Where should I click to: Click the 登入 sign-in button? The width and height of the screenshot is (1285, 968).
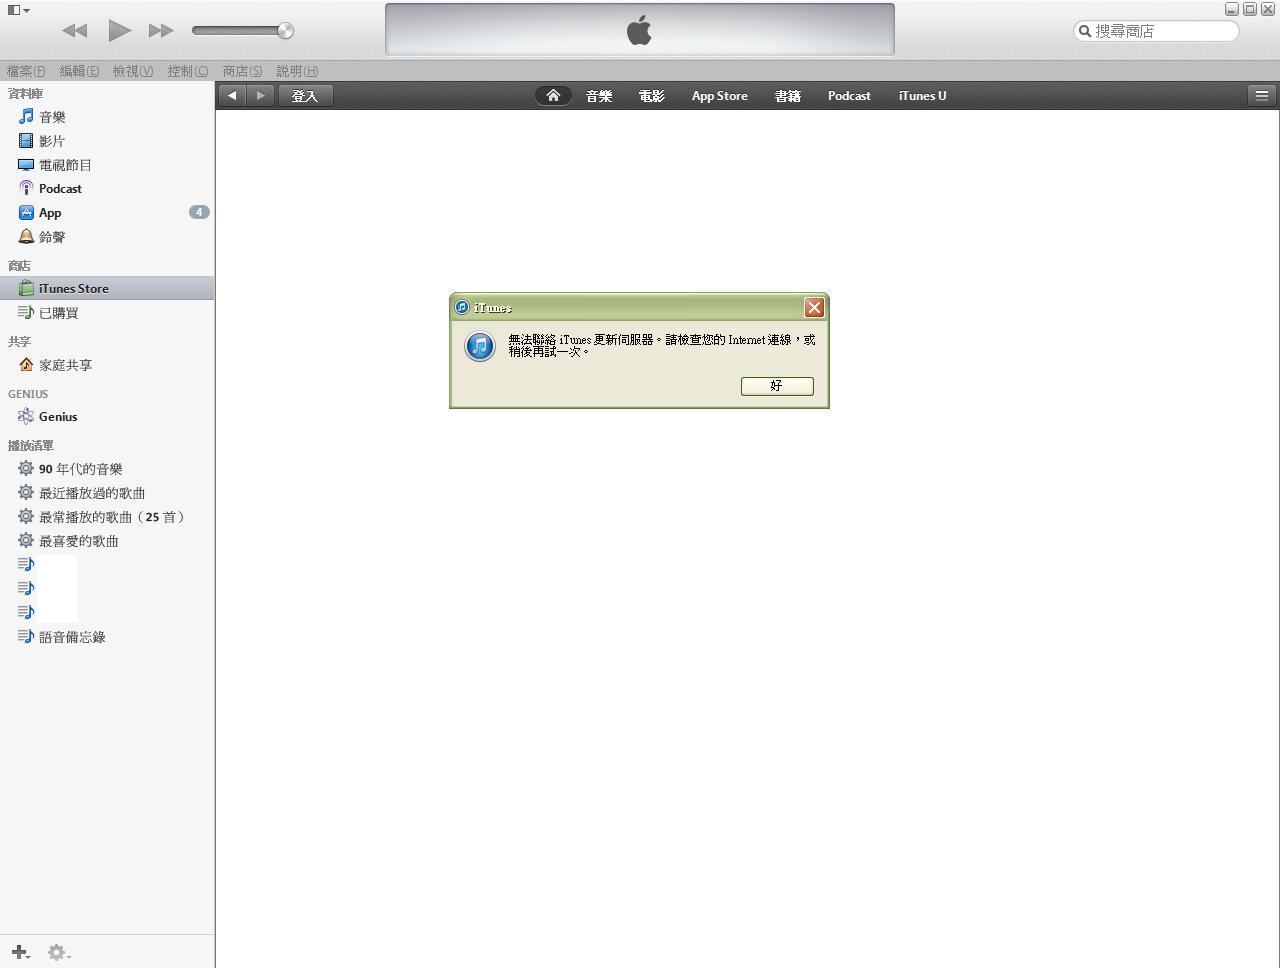click(x=305, y=96)
